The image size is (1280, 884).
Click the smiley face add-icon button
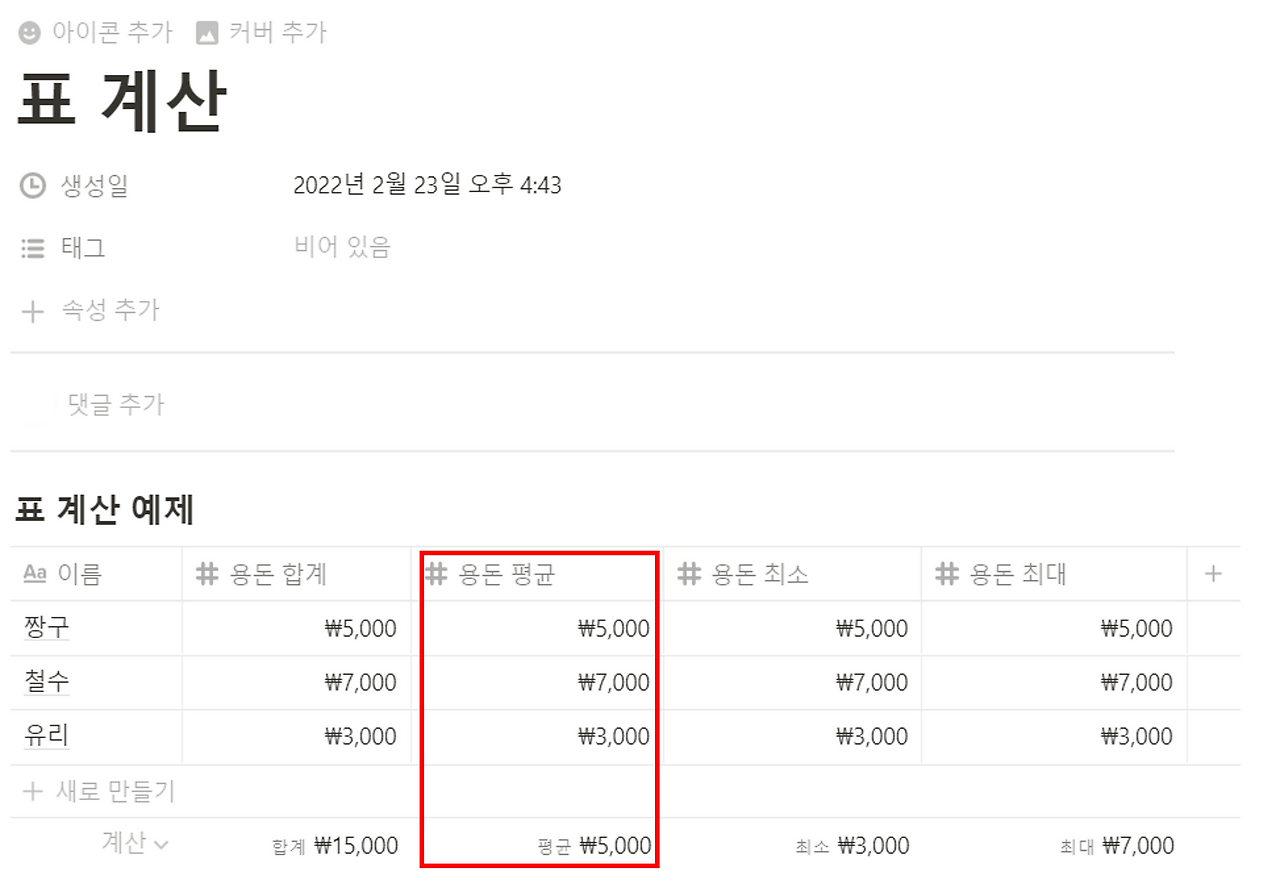(x=27, y=31)
